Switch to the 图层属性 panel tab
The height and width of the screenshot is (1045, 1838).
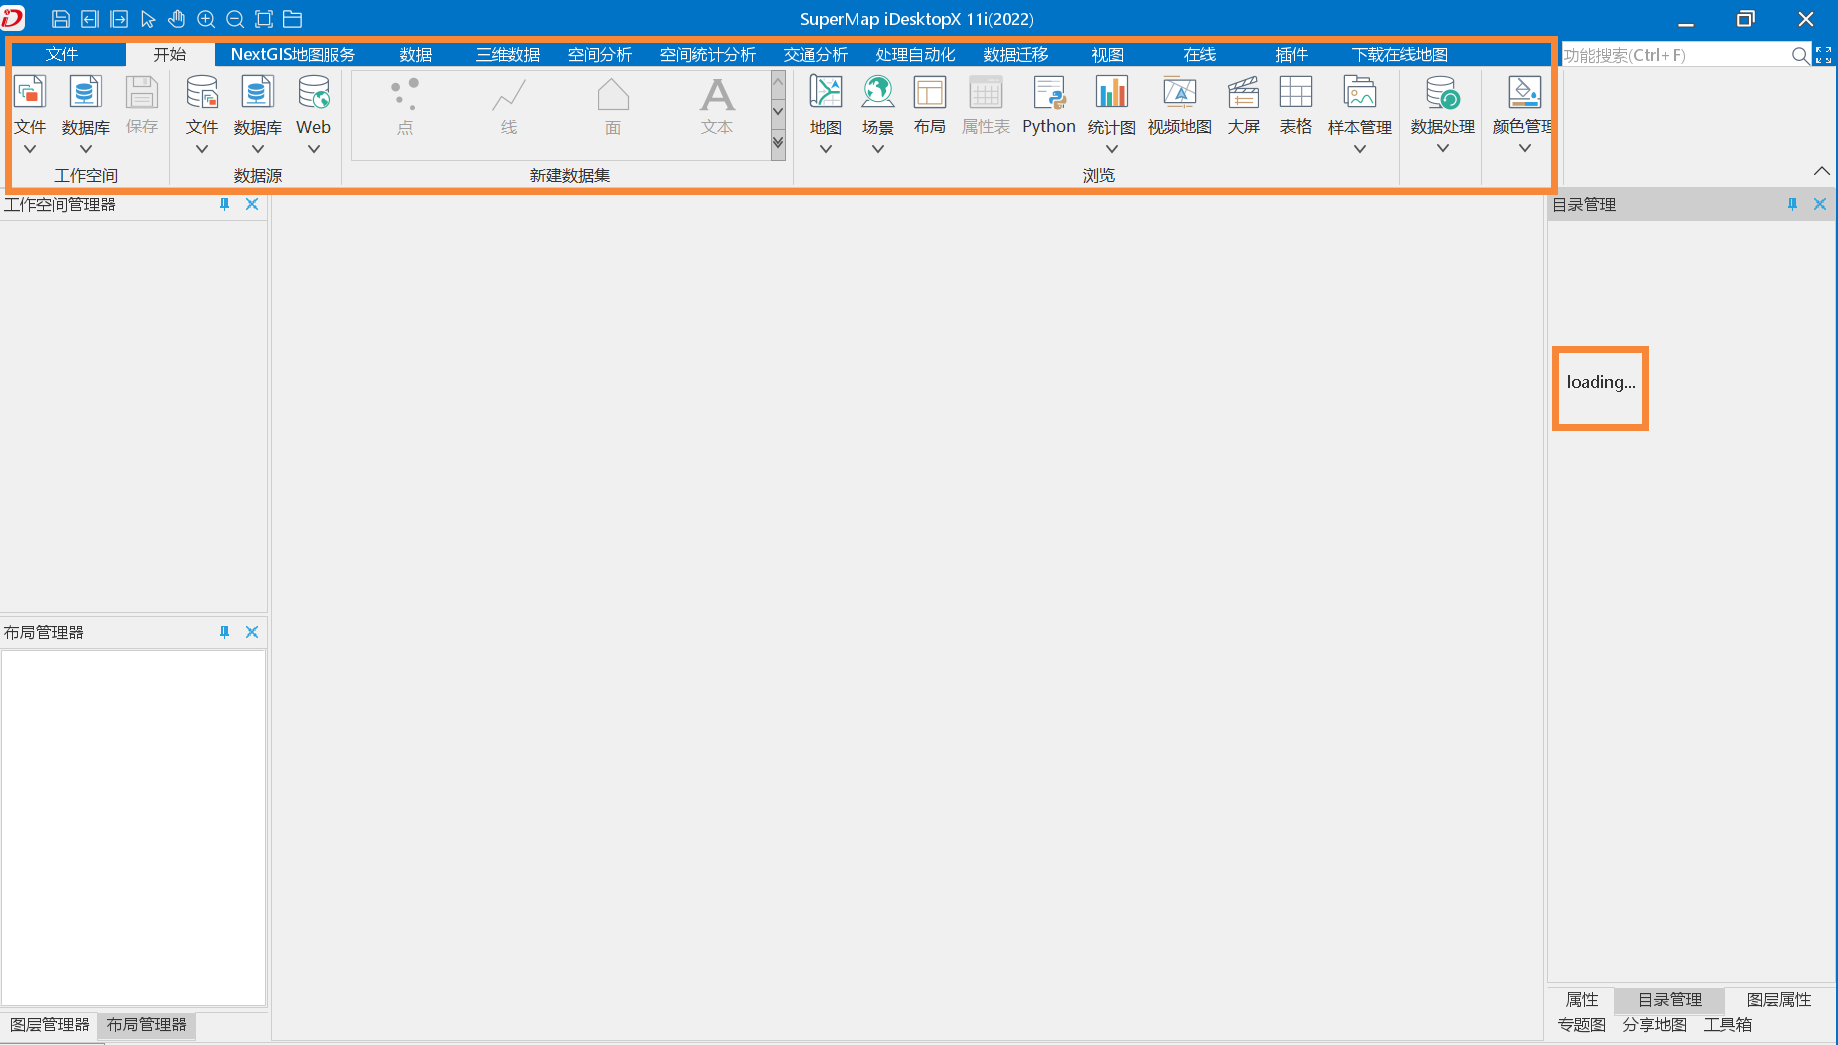[1779, 1000]
